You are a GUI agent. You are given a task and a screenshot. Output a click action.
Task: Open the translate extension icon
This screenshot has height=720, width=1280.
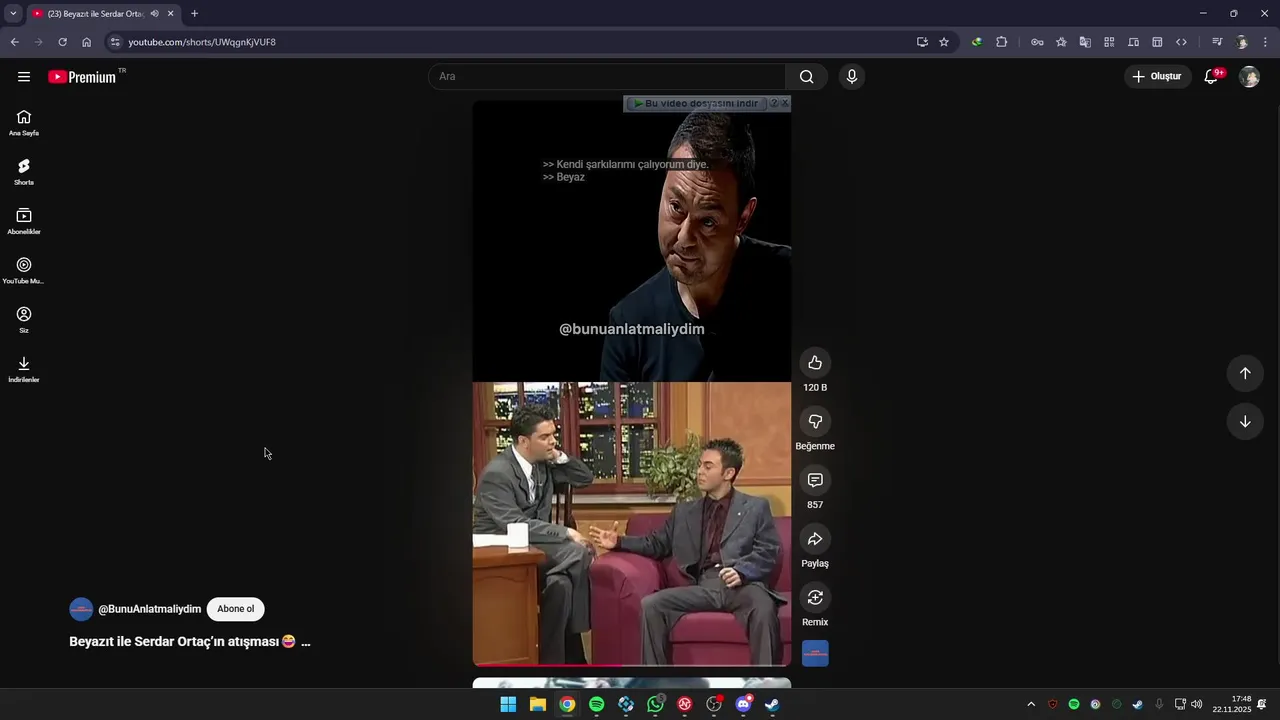[1085, 42]
